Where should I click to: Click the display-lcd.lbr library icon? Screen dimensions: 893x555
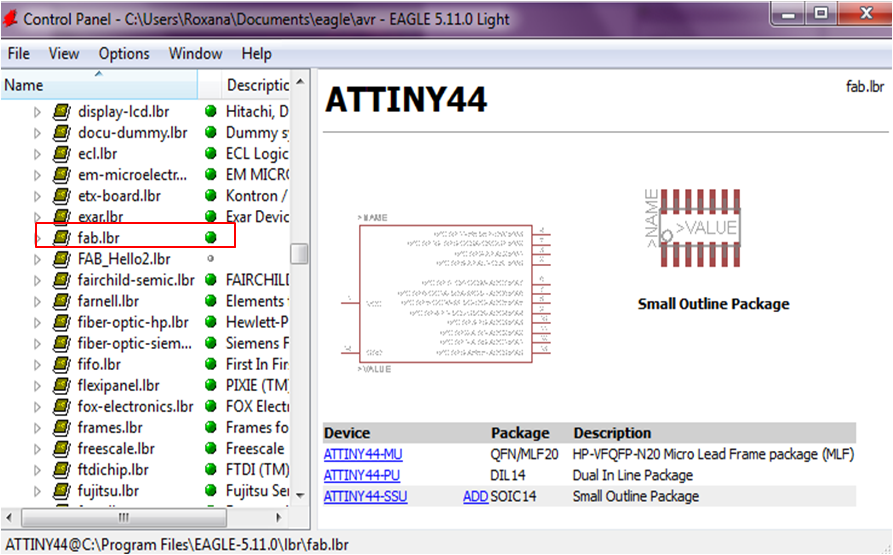tap(62, 112)
